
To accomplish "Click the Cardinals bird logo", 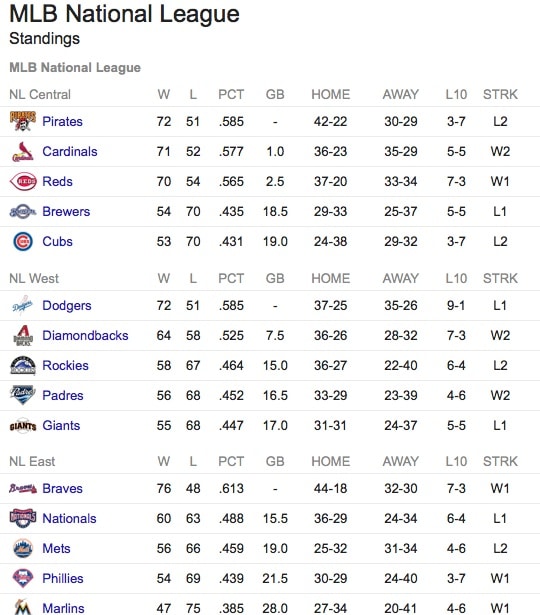I will [23, 152].
